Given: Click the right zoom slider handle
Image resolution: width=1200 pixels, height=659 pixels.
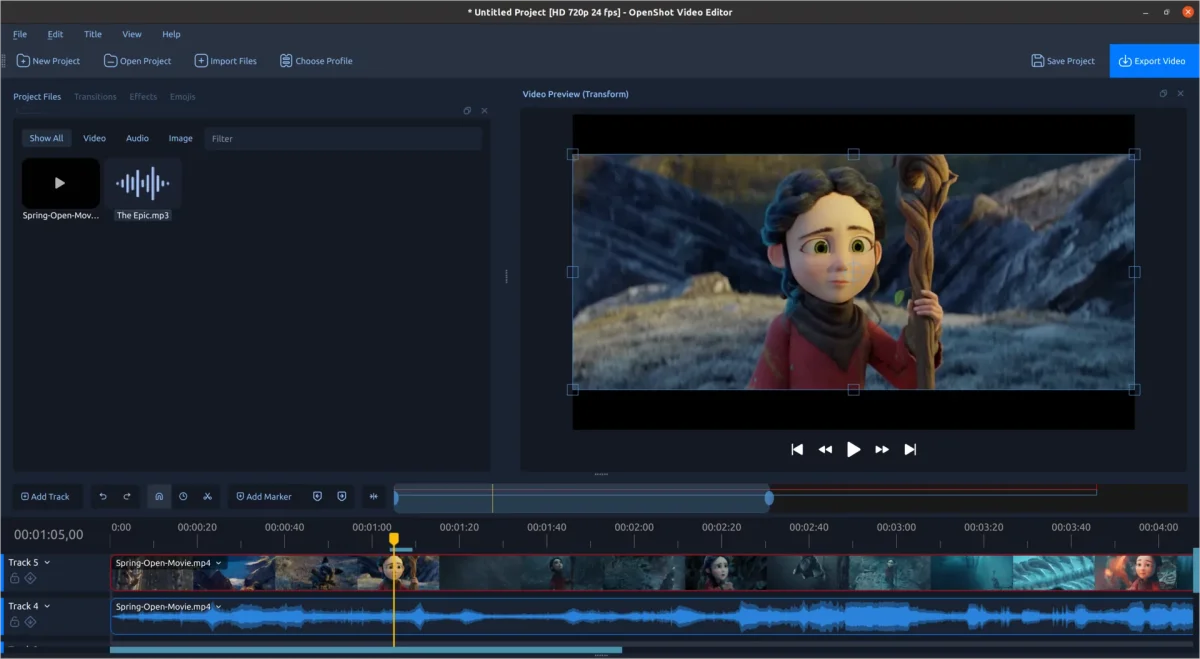Looking at the screenshot, I should pos(769,497).
